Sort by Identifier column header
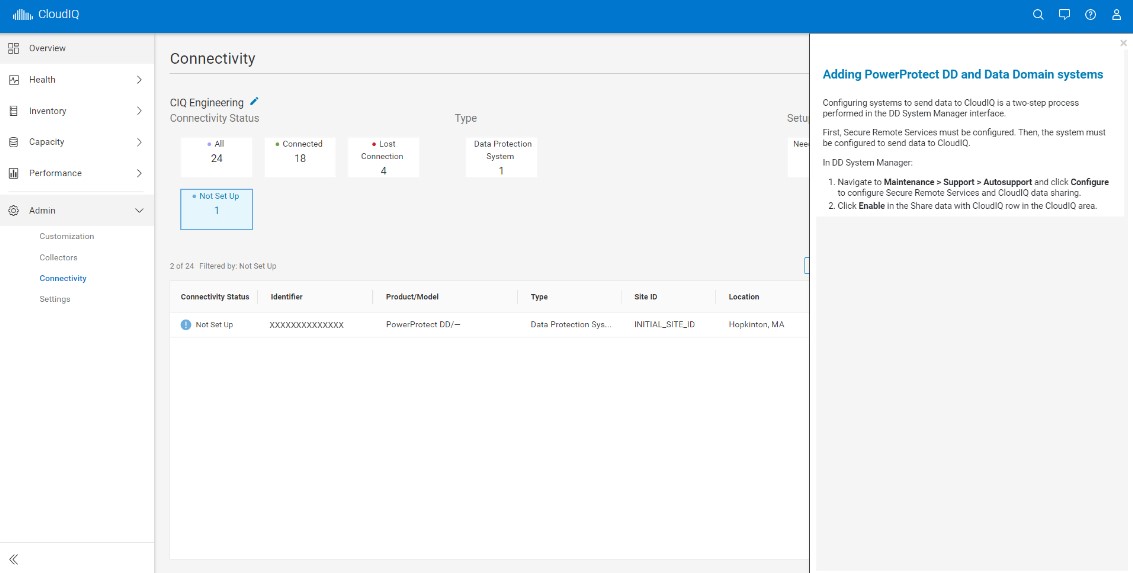Screen dimensions: 1133x573 286,297
